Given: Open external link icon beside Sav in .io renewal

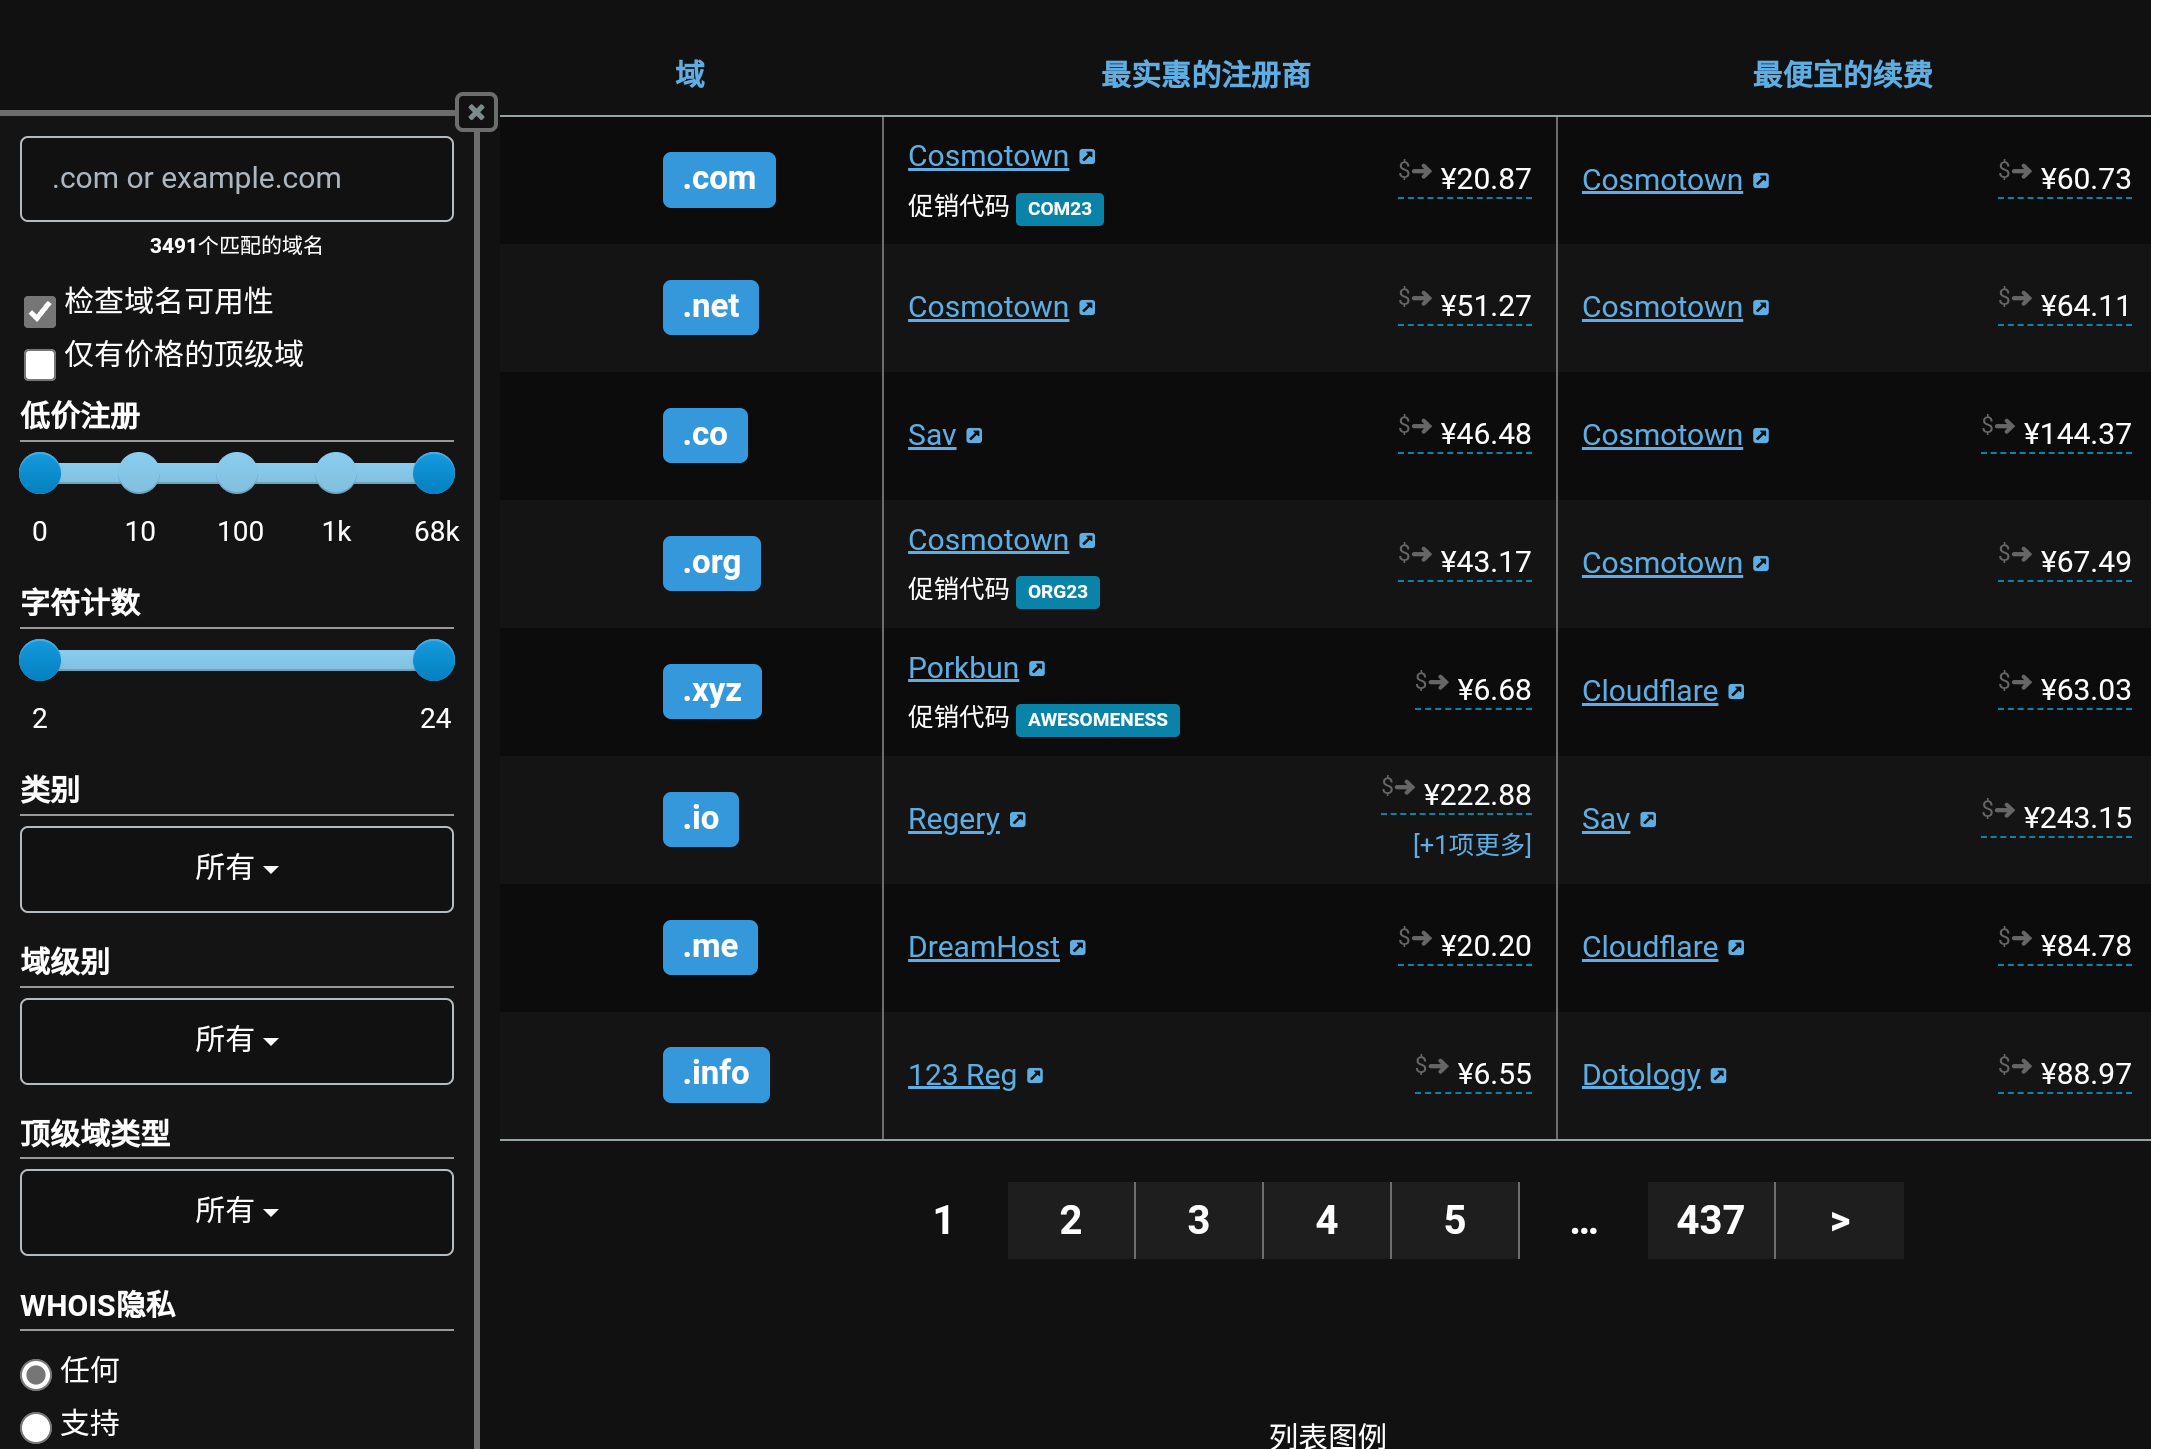Looking at the screenshot, I should [x=1649, y=820].
